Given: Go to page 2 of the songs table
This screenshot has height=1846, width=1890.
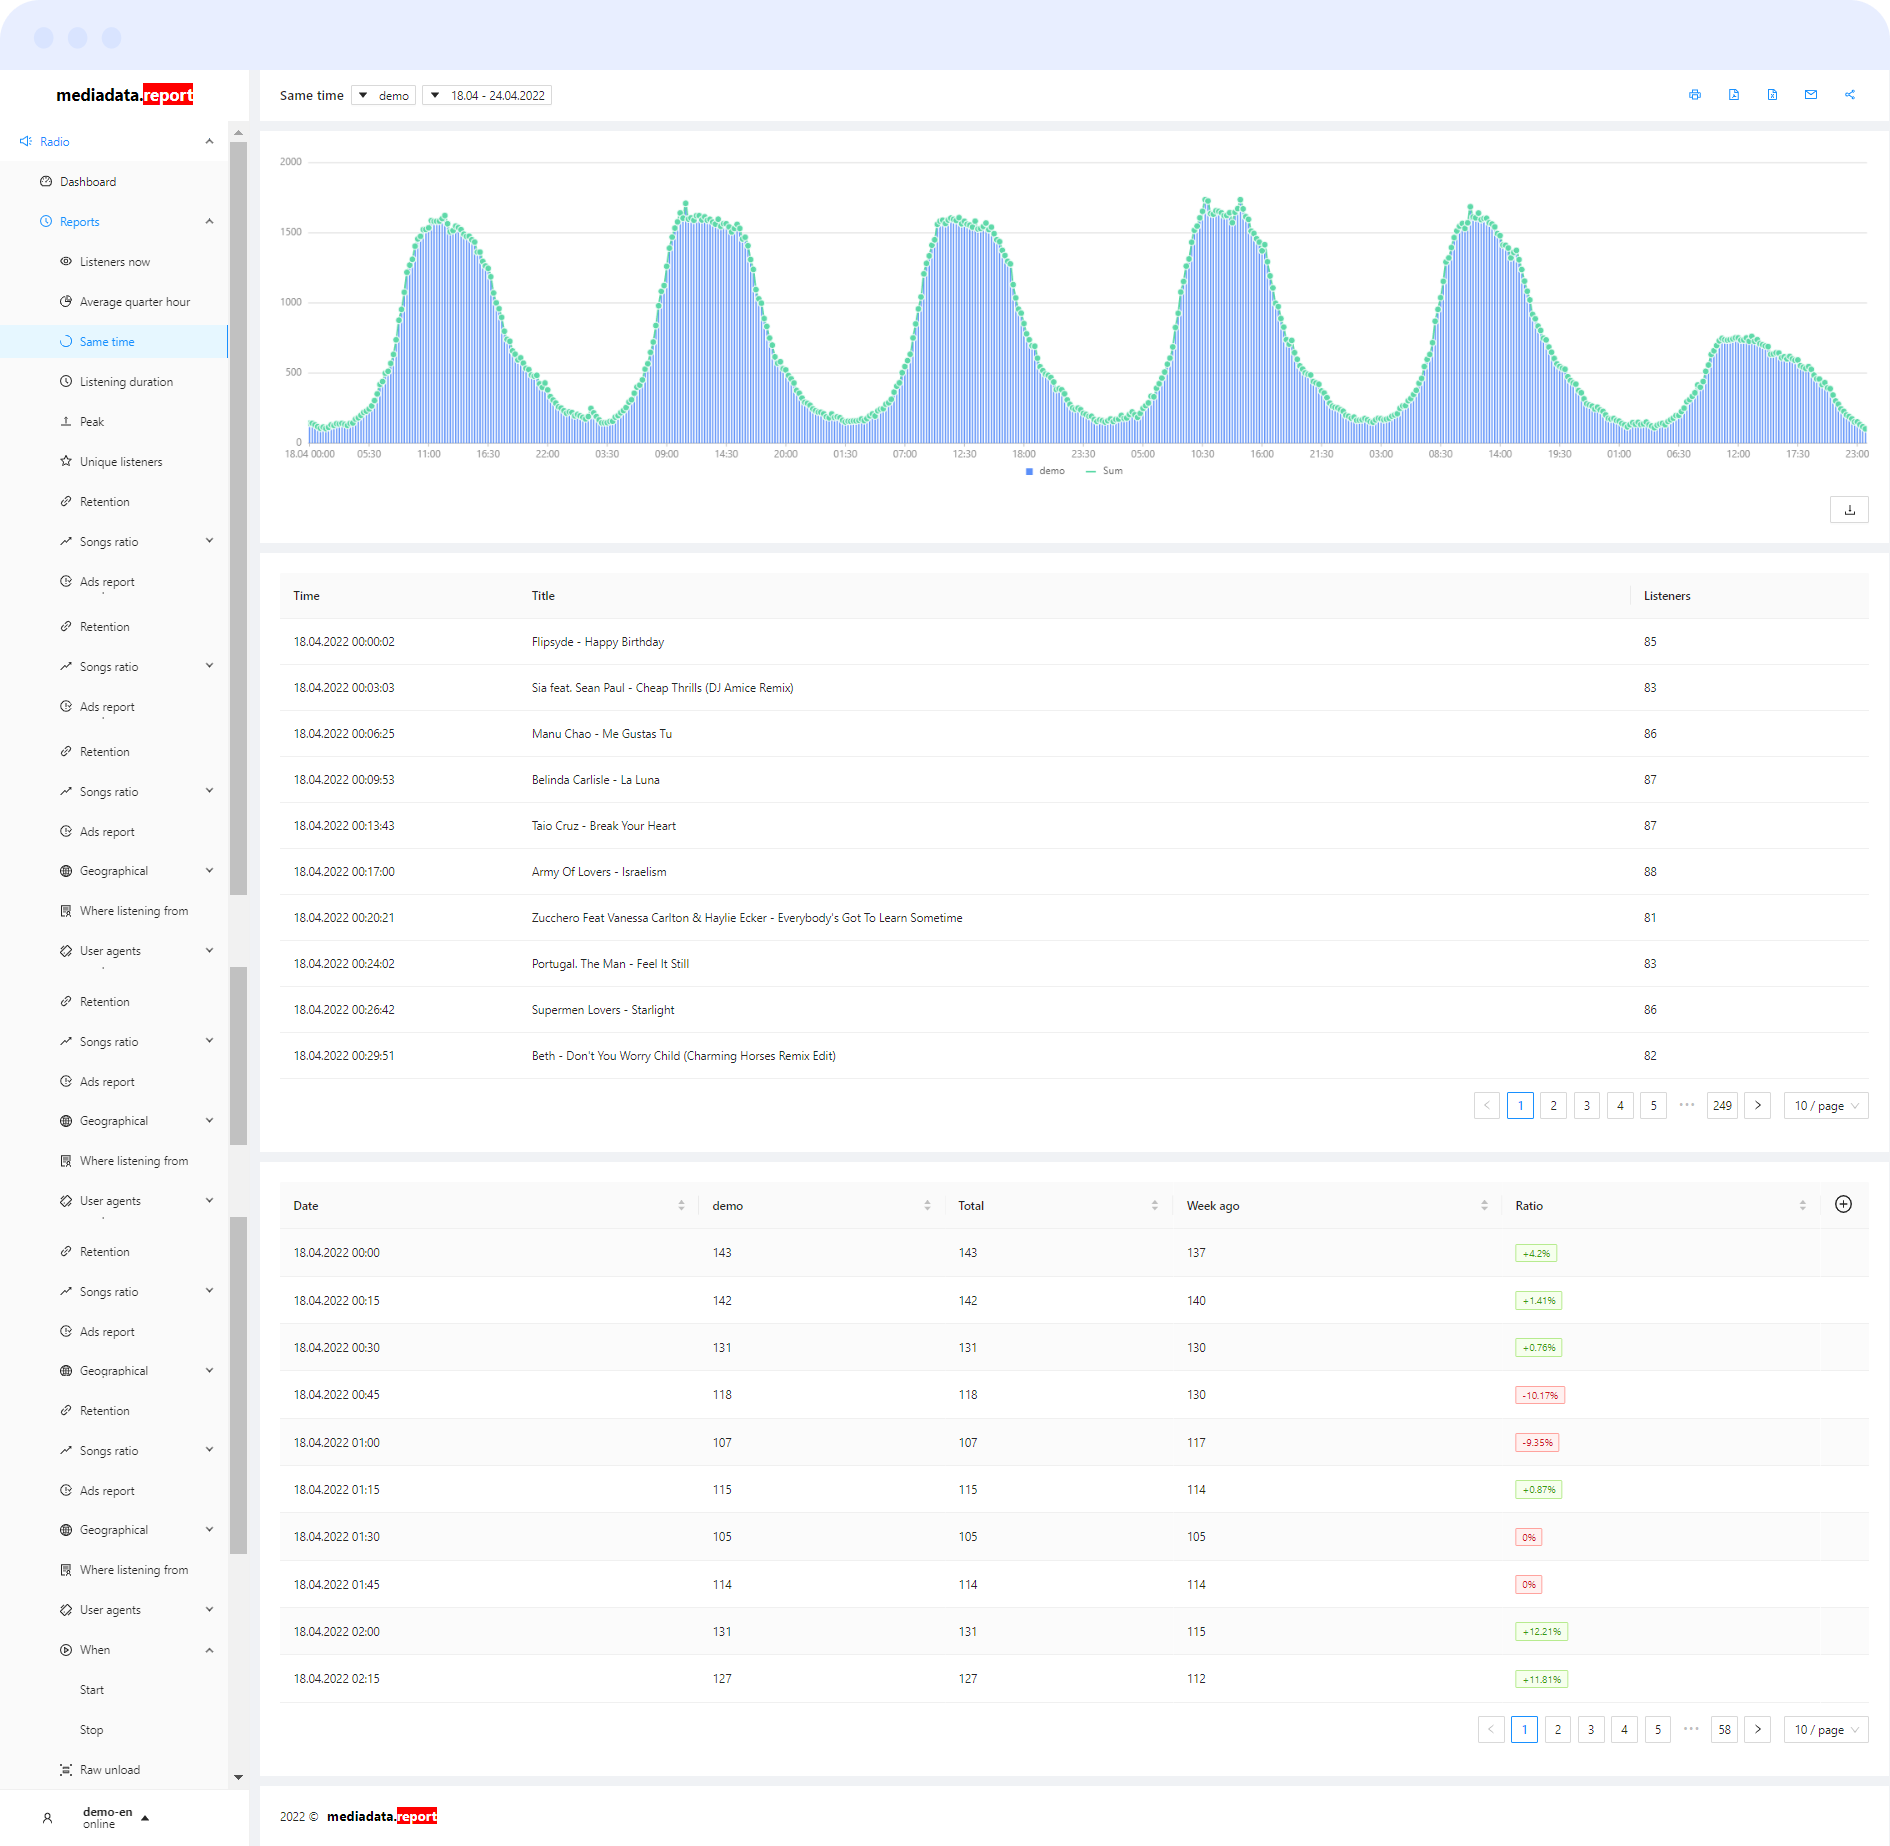Looking at the screenshot, I should tap(1554, 1105).
